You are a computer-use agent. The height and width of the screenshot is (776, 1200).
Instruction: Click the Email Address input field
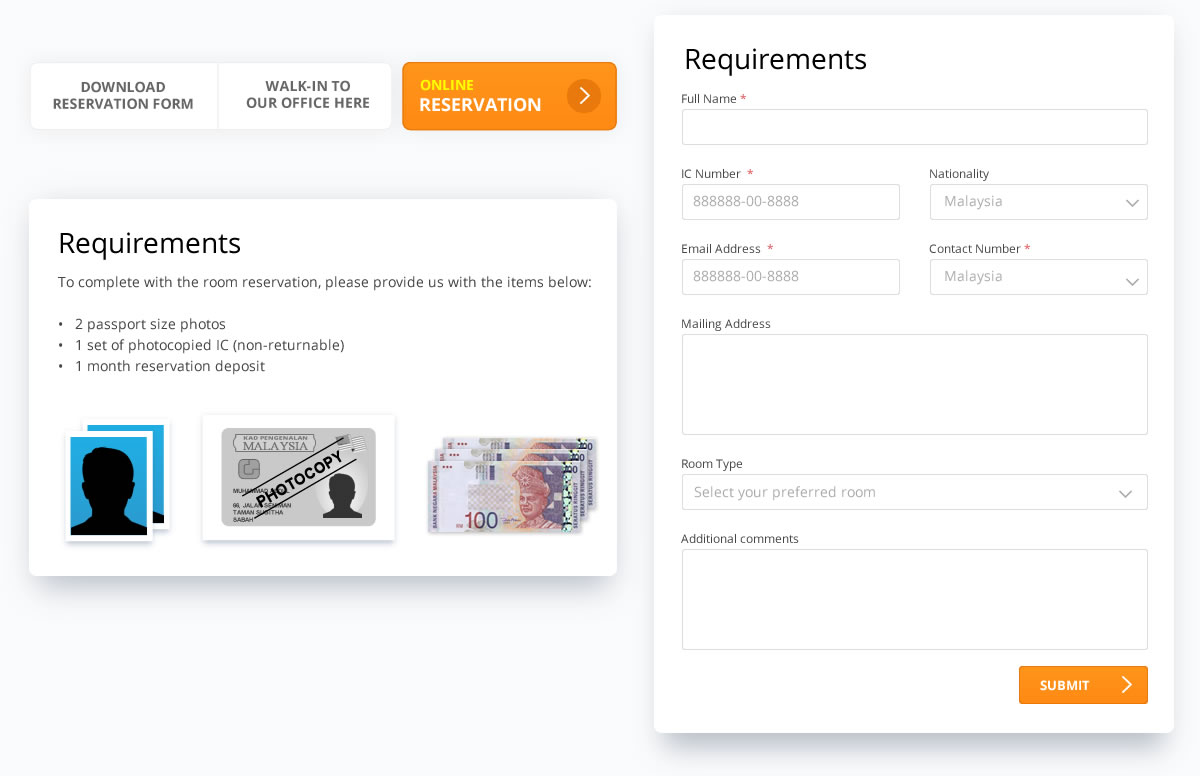[790, 277]
